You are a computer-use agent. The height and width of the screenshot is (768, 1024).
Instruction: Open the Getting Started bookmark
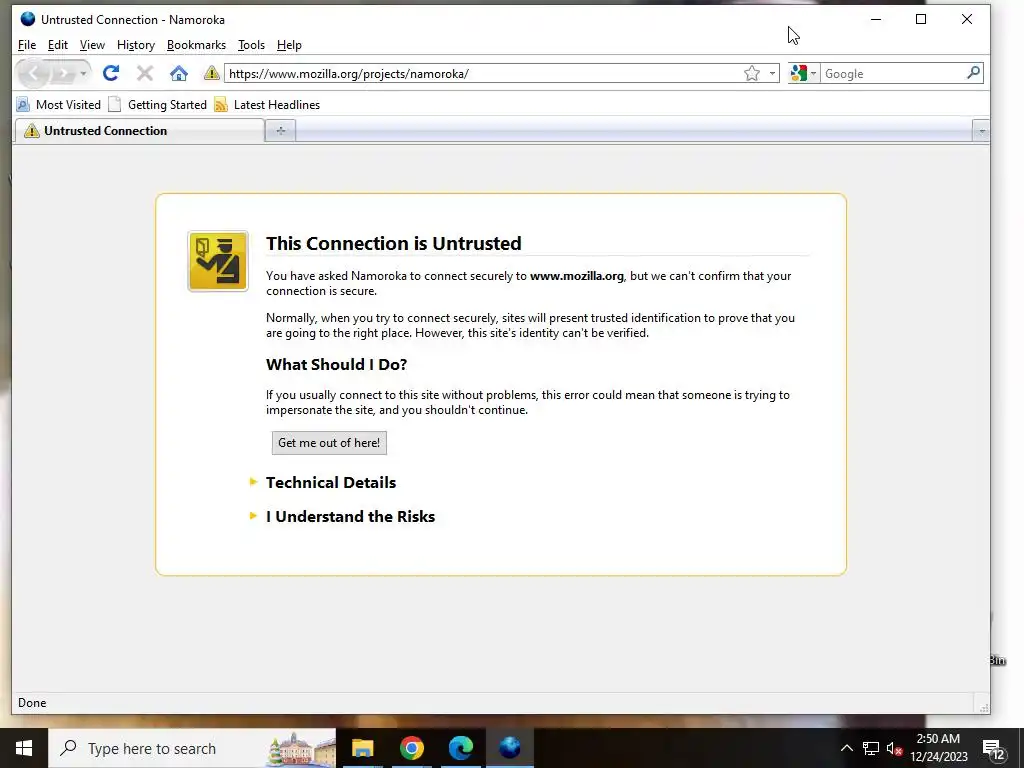click(x=157, y=104)
